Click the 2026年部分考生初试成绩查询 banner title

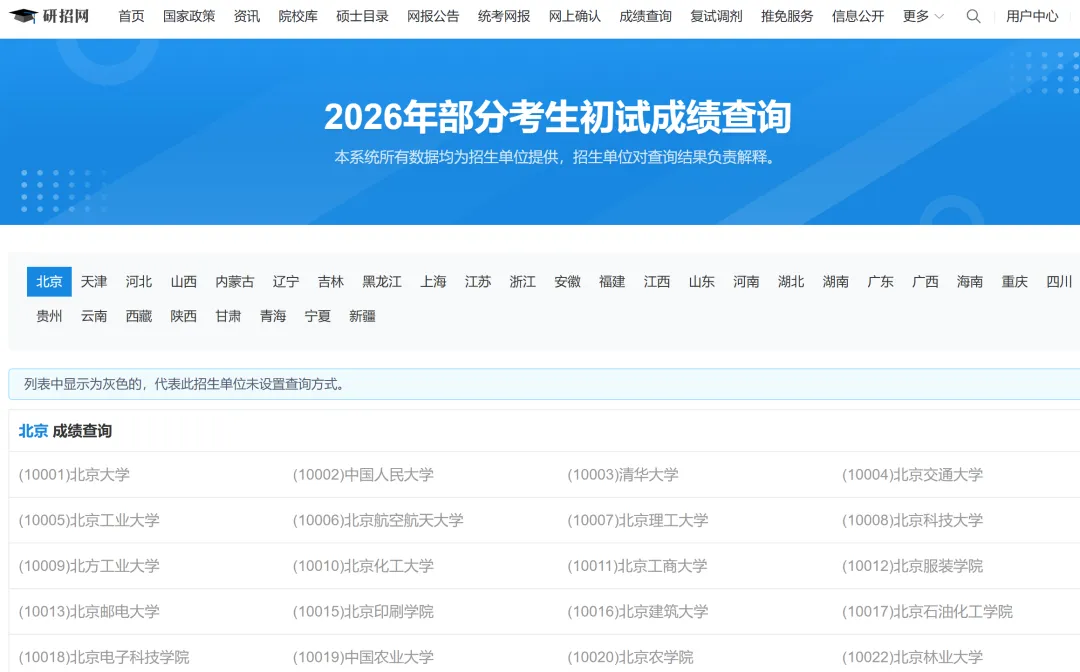point(557,116)
